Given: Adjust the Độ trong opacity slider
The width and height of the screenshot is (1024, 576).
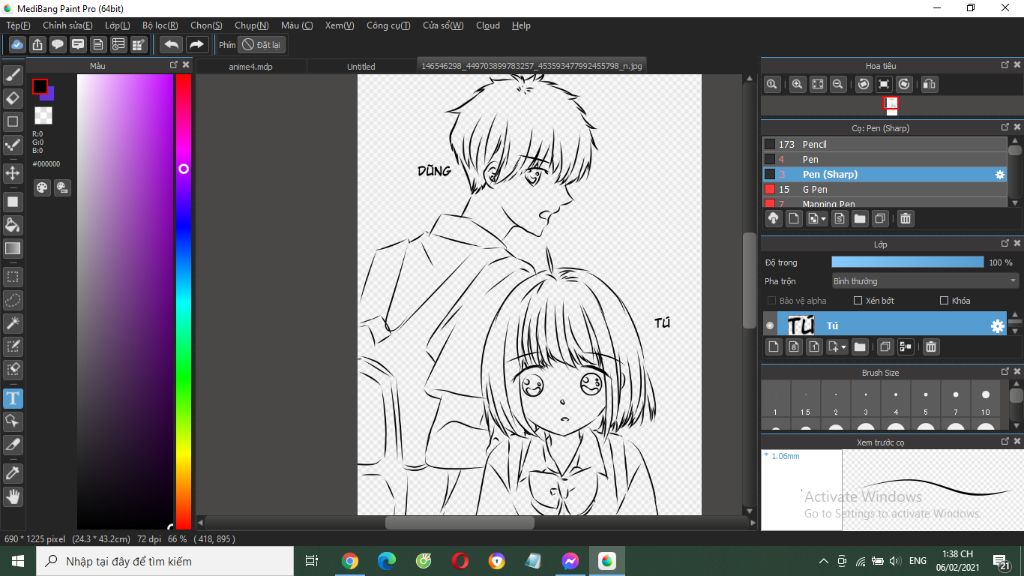Looking at the screenshot, I should (x=907, y=262).
